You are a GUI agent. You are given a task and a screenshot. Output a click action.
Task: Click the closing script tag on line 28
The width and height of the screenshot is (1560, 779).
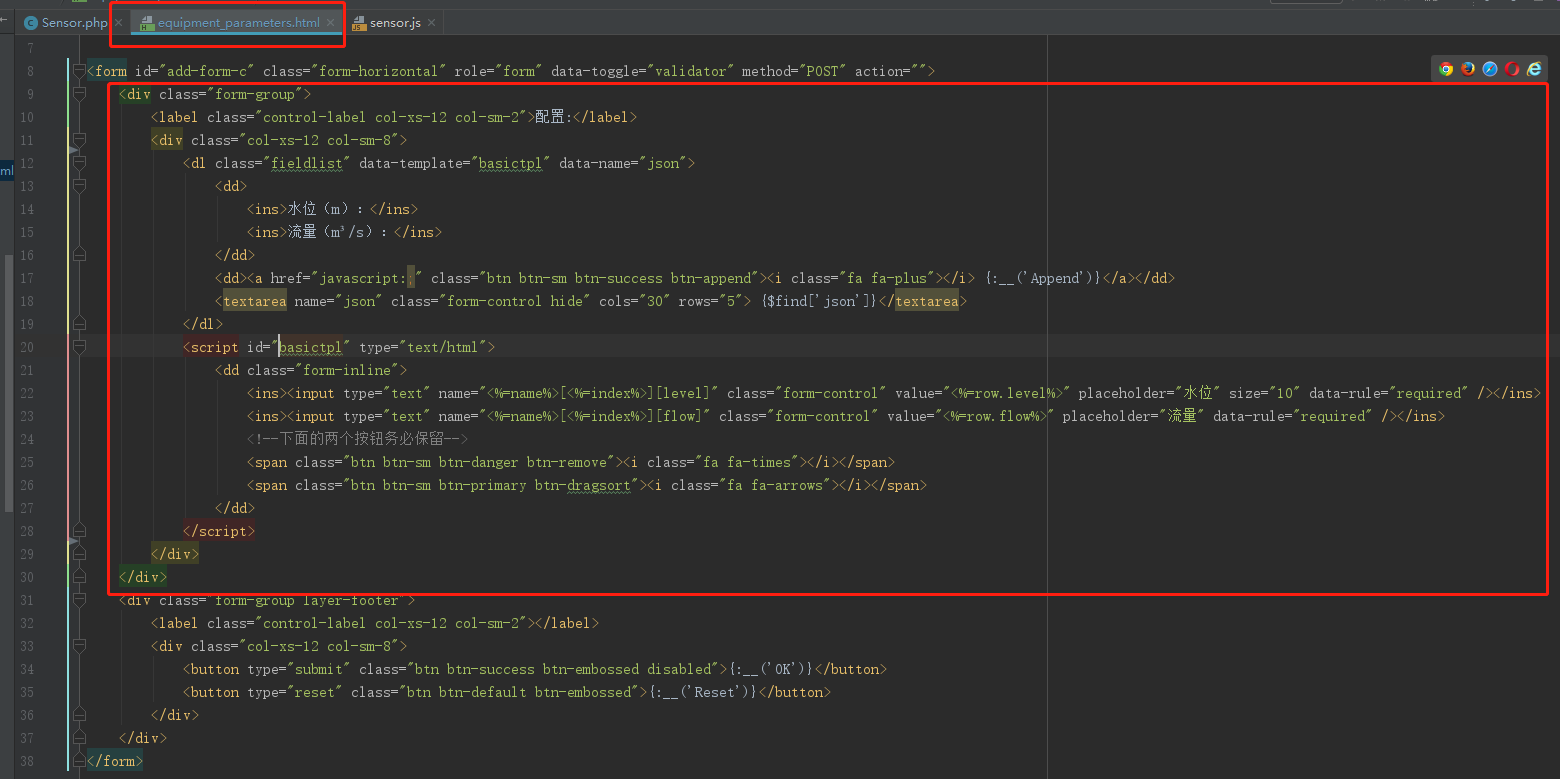coord(219,531)
